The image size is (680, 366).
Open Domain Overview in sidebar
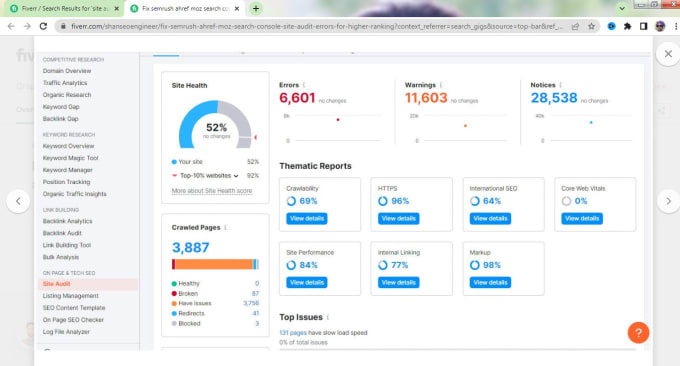(67, 71)
